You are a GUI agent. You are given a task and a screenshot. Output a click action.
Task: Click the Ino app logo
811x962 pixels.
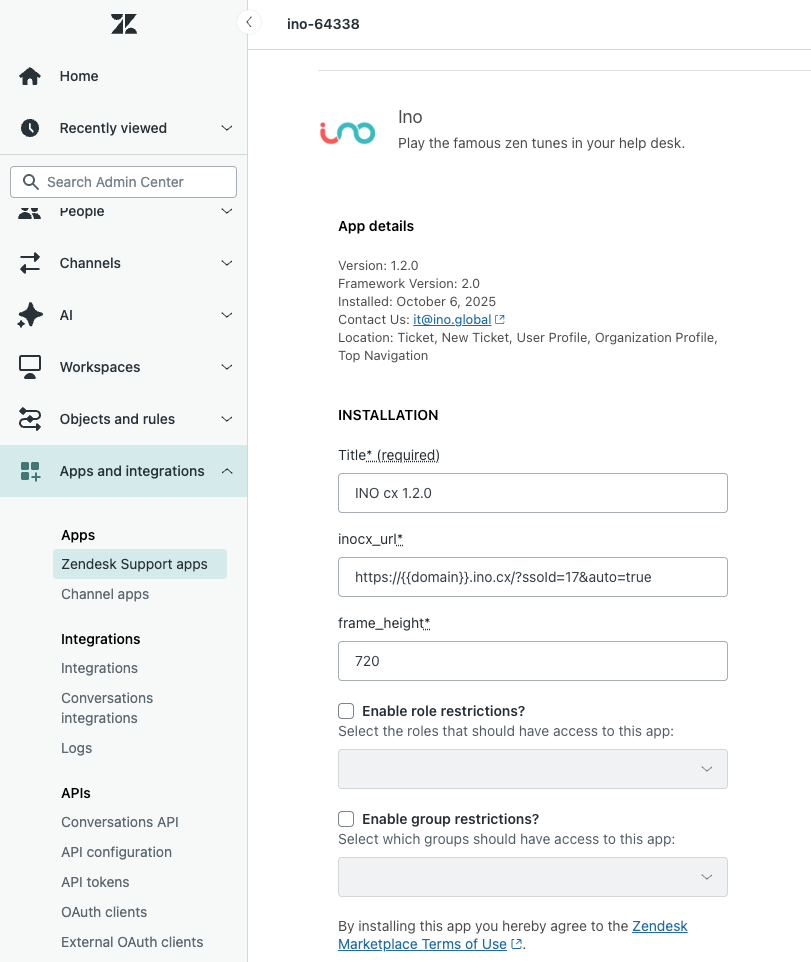(x=347, y=131)
